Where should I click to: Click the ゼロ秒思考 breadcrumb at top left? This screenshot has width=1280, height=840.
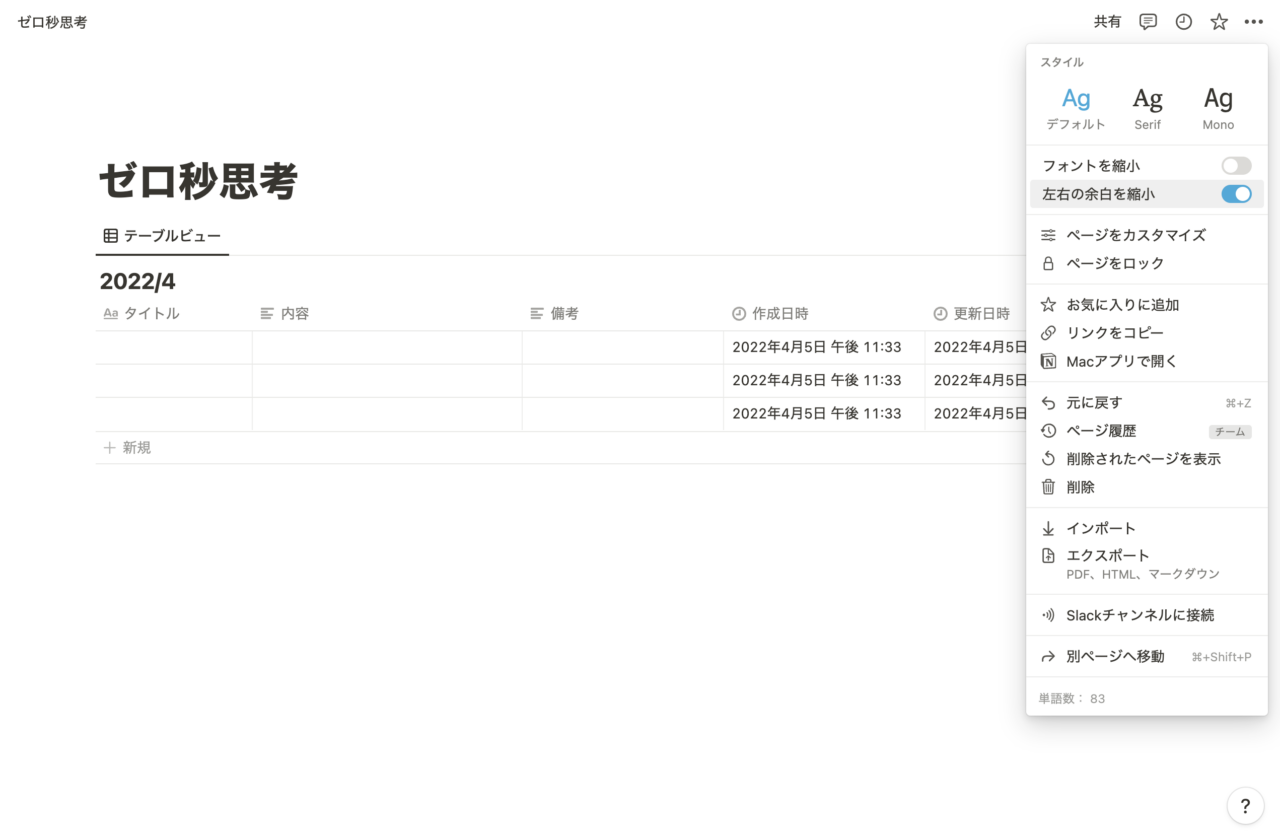52,21
